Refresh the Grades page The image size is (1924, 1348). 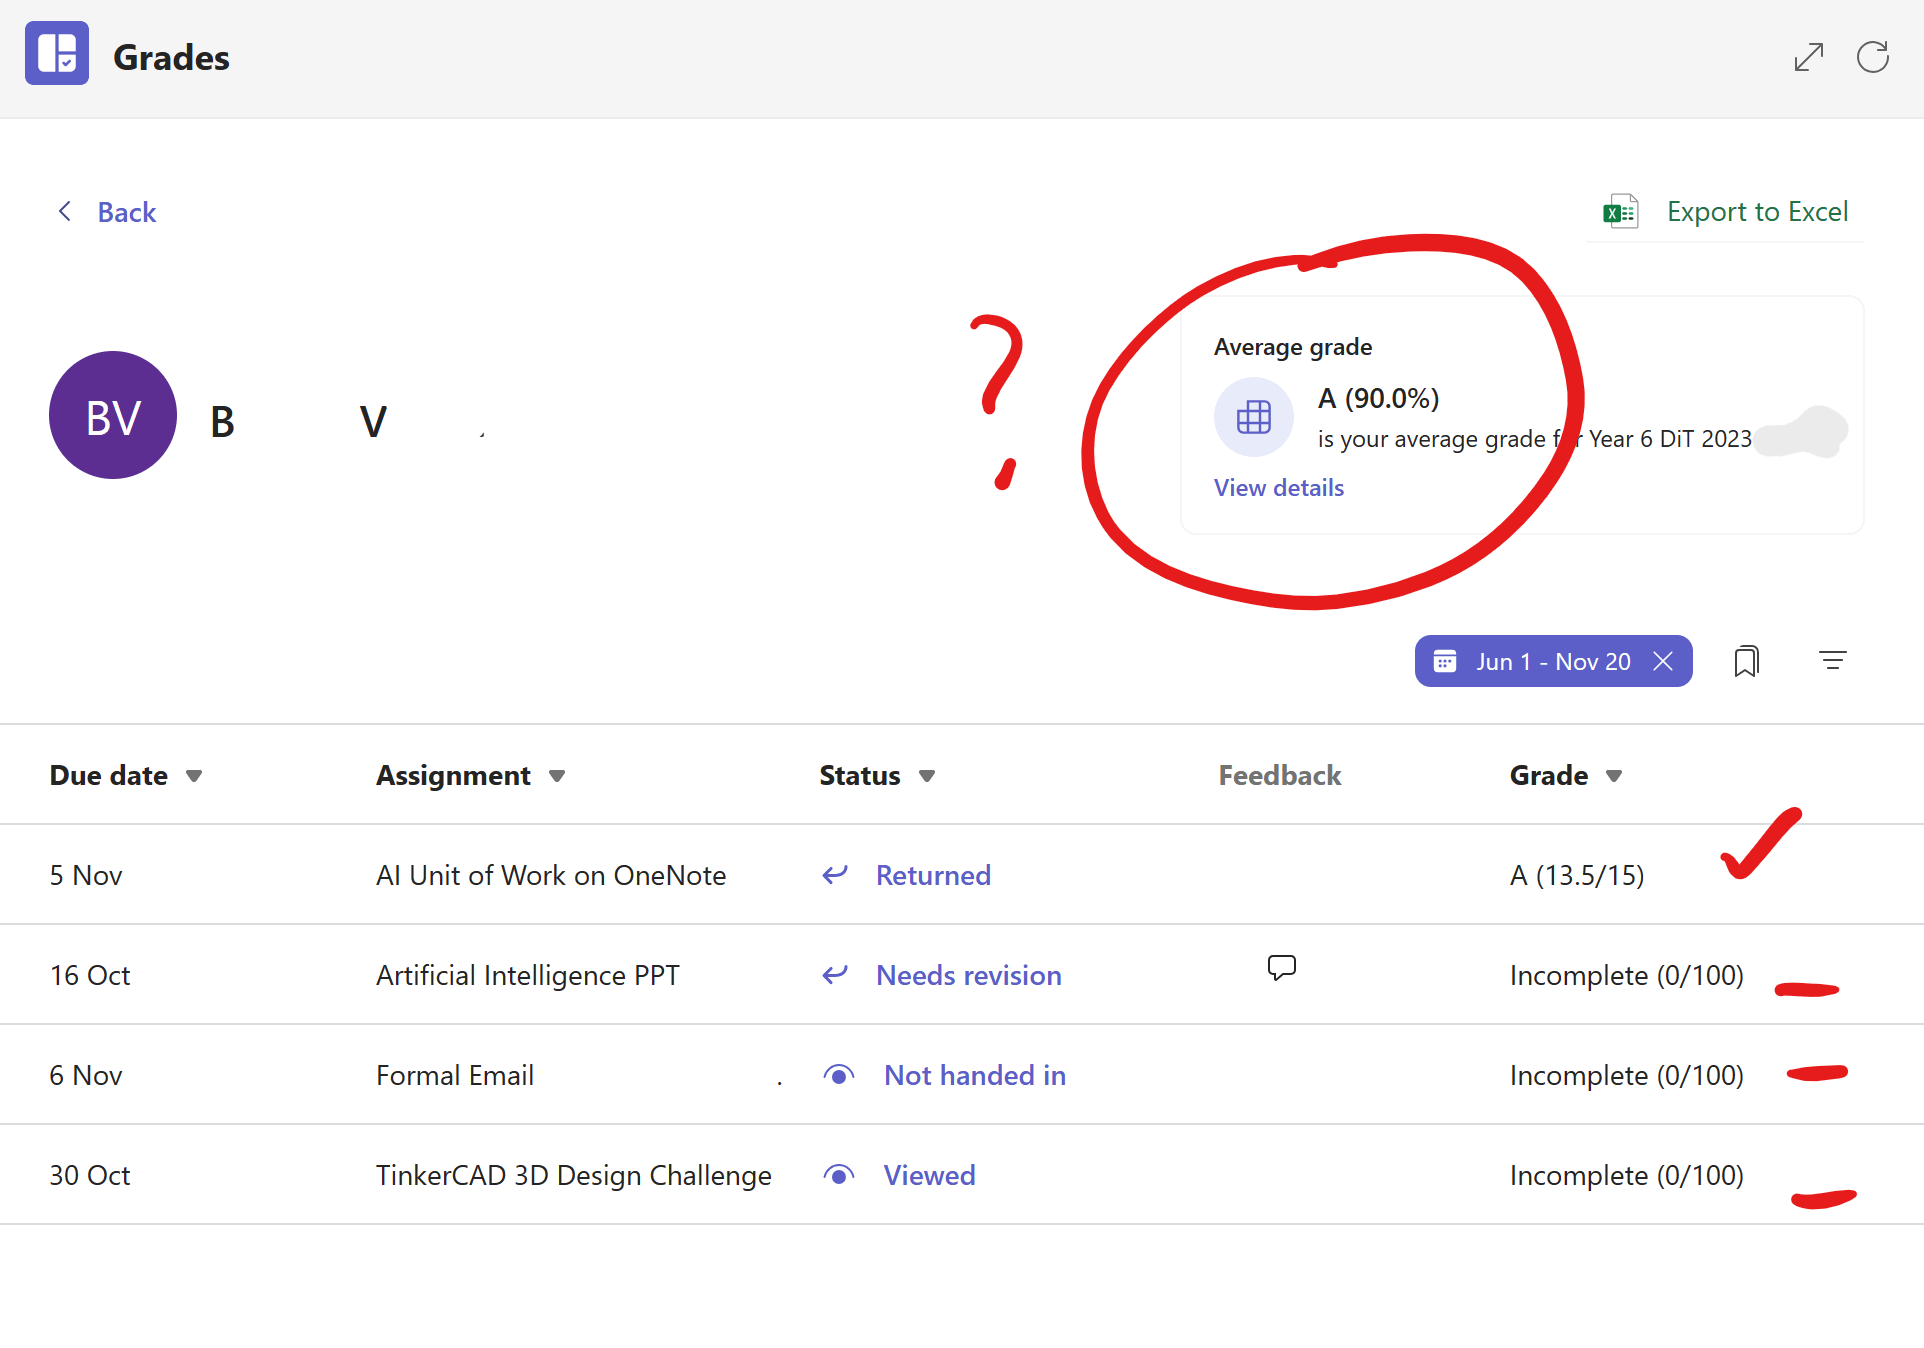pos(1872,57)
